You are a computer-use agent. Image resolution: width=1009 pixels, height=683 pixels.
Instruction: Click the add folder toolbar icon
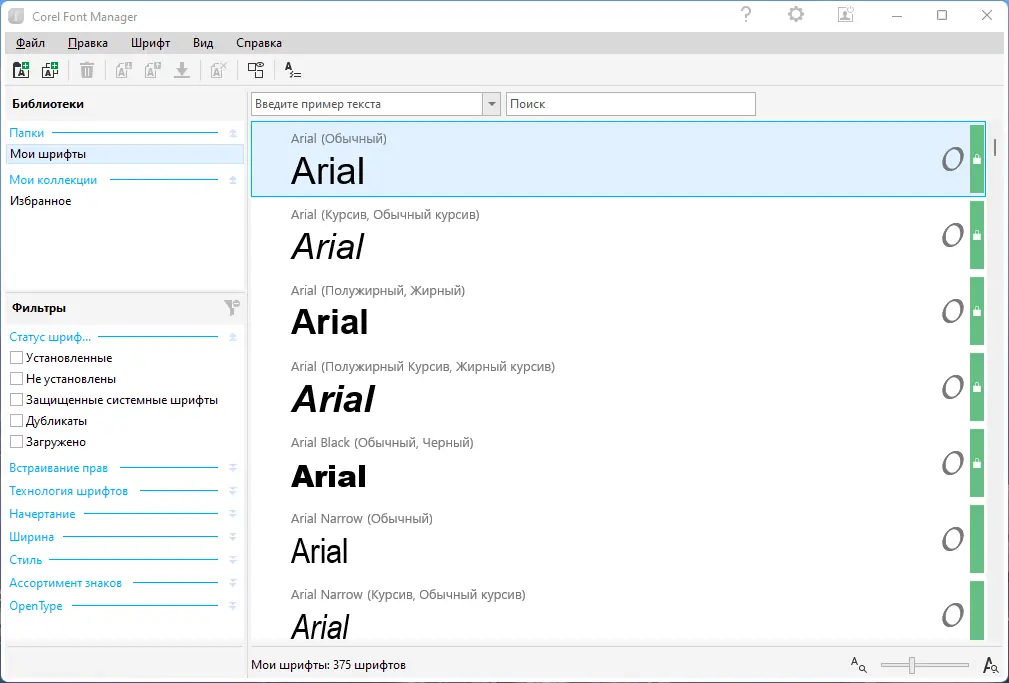(21, 70)
